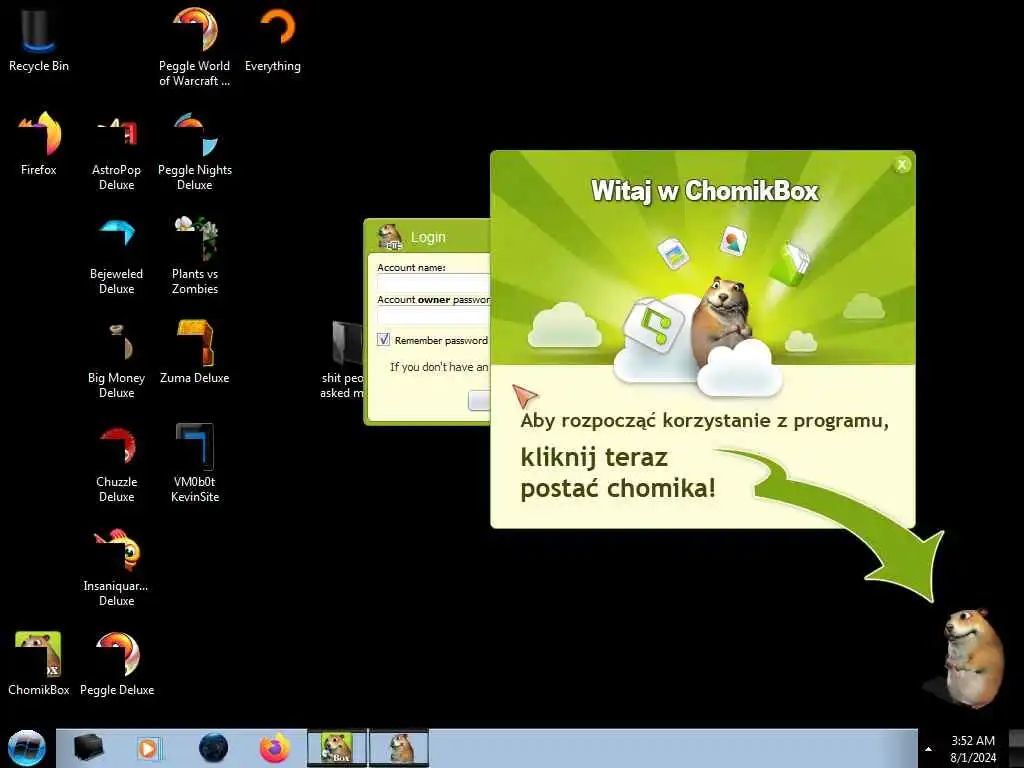Select Peggle Deluxe desktop icon
Screen dimensions: 1024x768
[117, 664]
